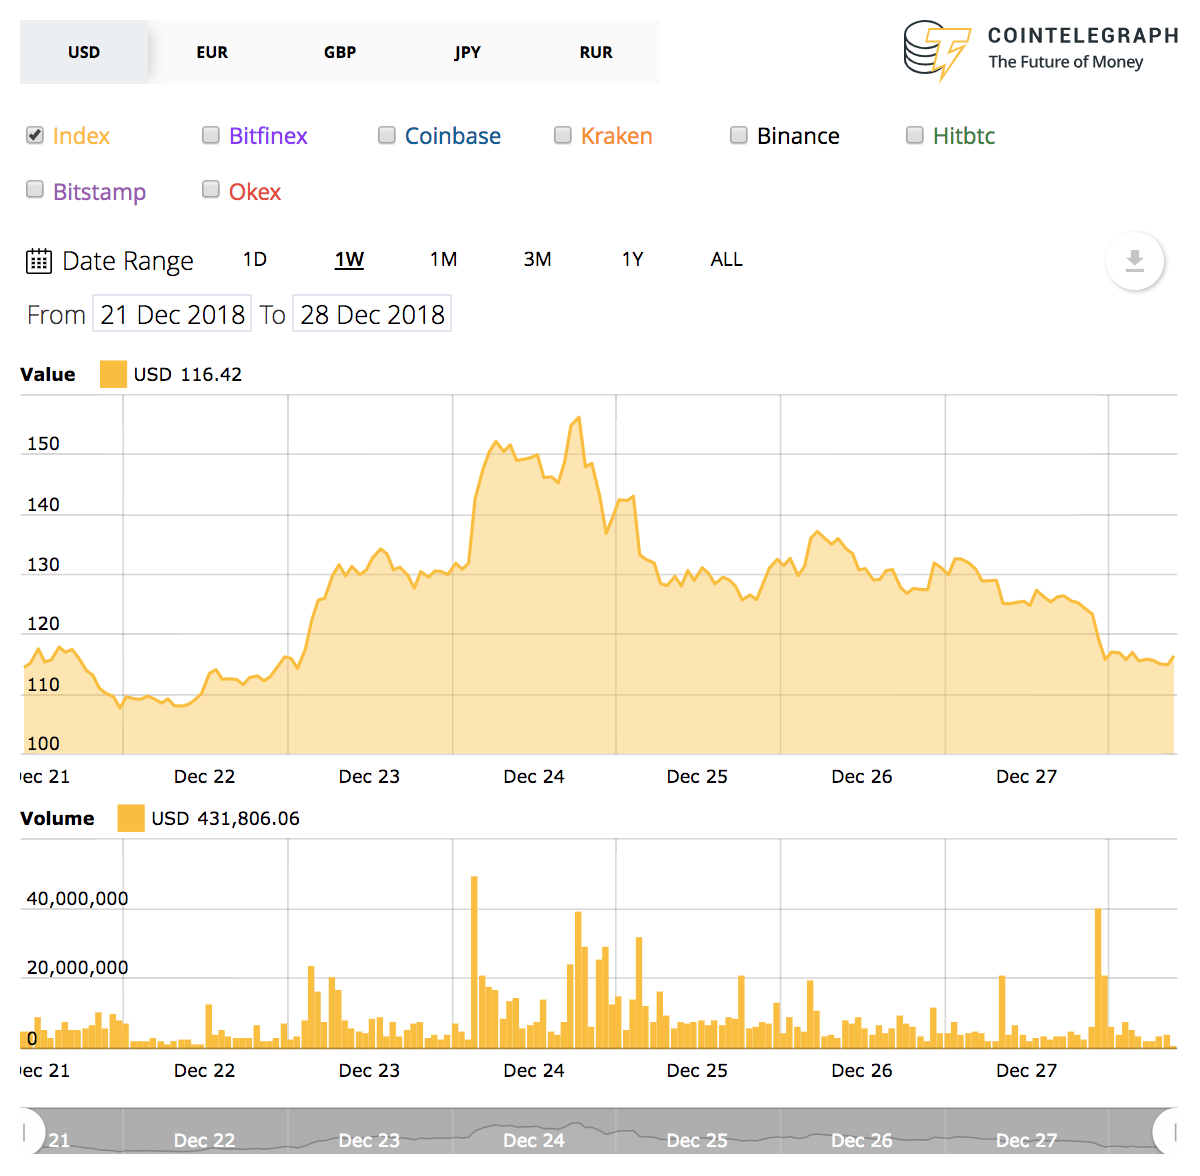Image resolution: width=1200 pixels, height=1176 pixels.
Task: Click the Cointelegraph coin stack logo
Action: pyautogui.click(x=936, y=49)
